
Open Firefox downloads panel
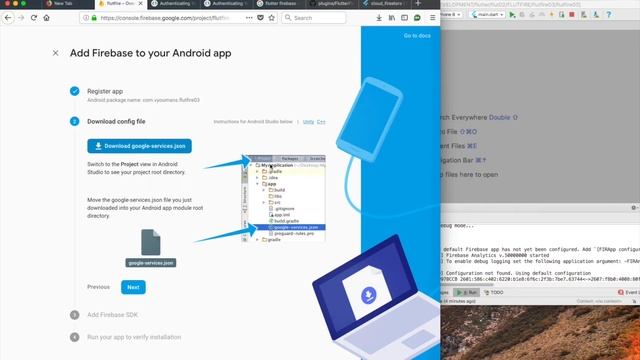(379, 18)
